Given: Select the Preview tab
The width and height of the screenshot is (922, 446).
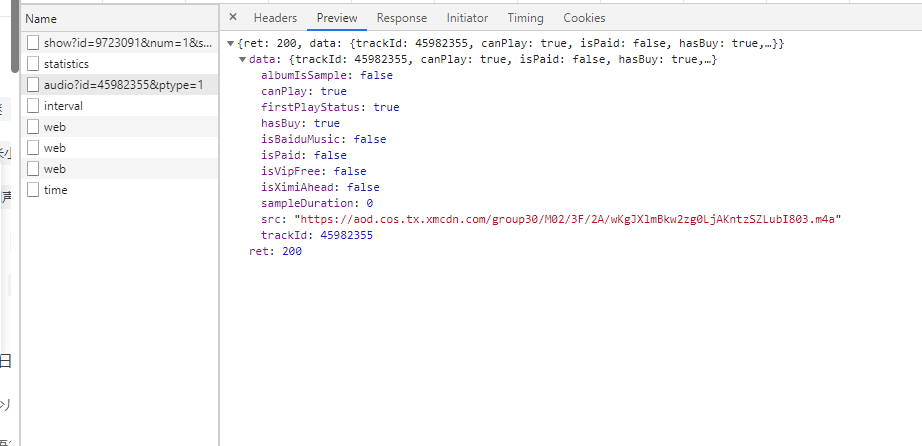Looking at the screenshot, I should (337, 18).
